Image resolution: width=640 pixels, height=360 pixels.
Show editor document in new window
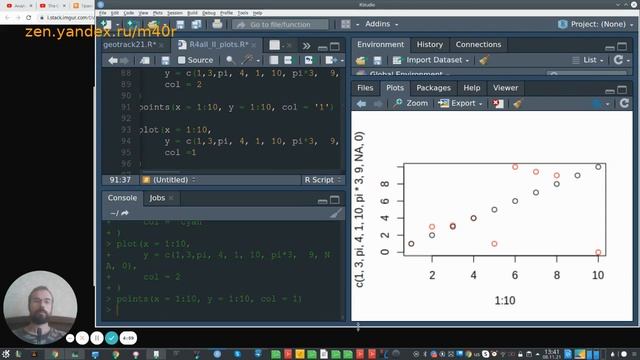pyautogui.click(x=144, y=60)
